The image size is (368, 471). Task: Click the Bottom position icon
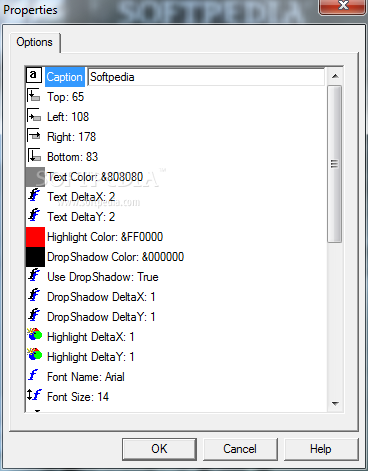tap(34, 155)
